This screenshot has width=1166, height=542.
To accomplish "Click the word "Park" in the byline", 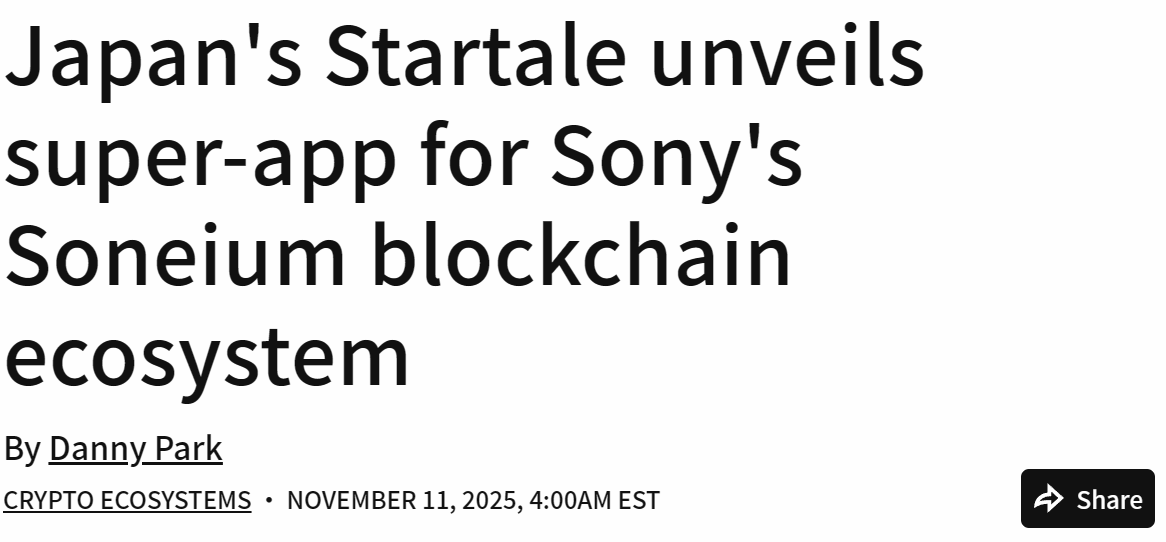I will coord(187,449).
